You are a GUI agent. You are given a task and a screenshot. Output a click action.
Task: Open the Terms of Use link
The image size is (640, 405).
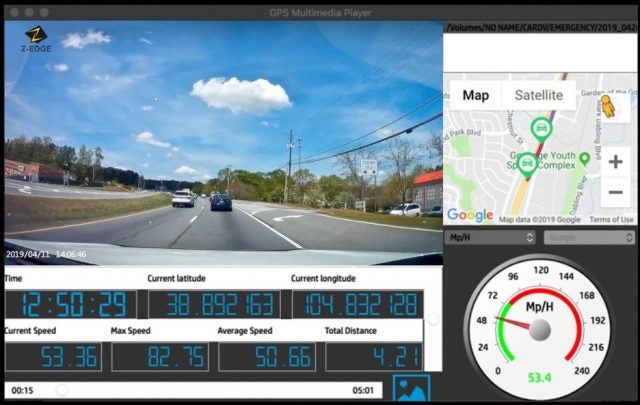pyautogui.click(x=611, y=220)
